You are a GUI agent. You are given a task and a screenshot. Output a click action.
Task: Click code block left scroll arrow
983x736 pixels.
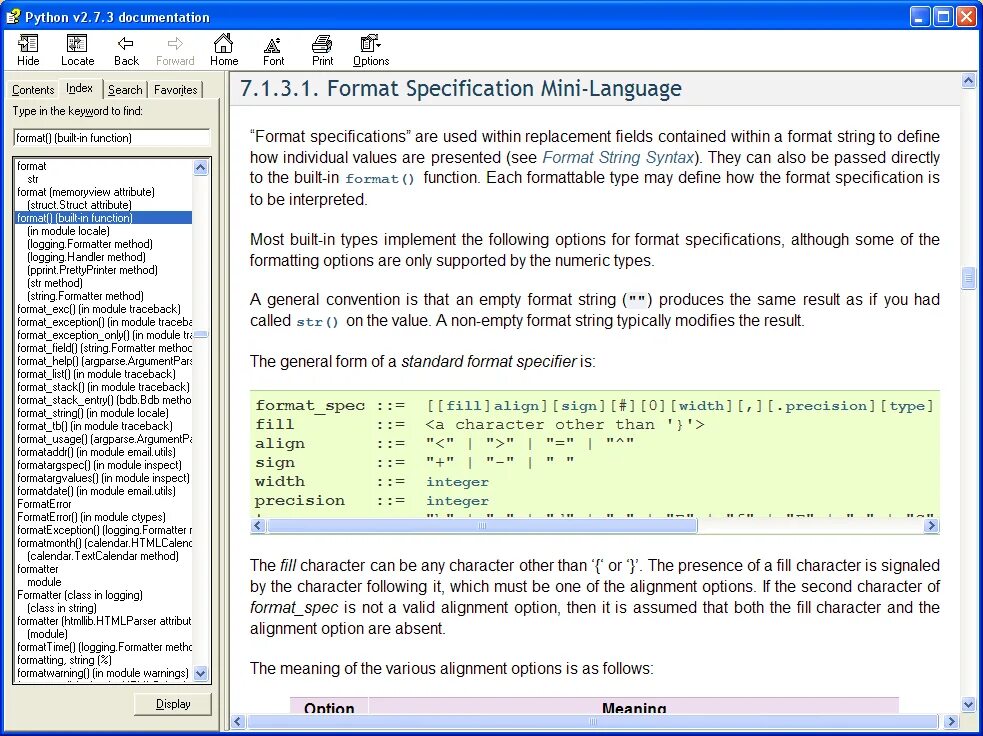pyautogui.click(x=257, y=525)
